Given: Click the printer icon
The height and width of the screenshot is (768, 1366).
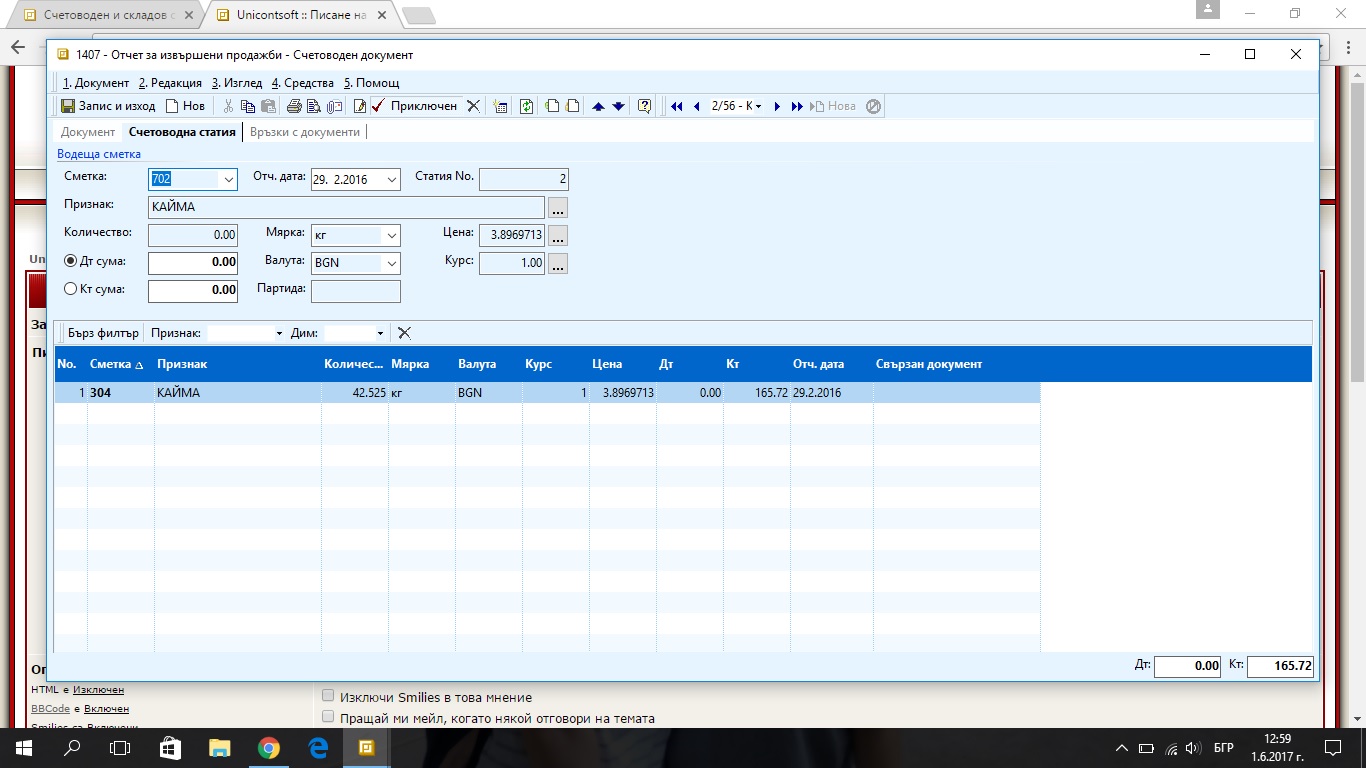Looking at the screenshot, I should click(294, 106).
